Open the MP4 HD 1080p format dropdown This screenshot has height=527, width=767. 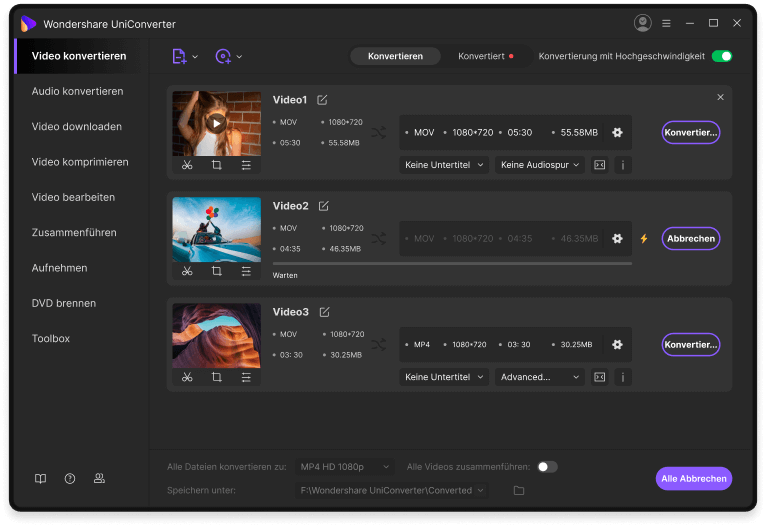345,467
